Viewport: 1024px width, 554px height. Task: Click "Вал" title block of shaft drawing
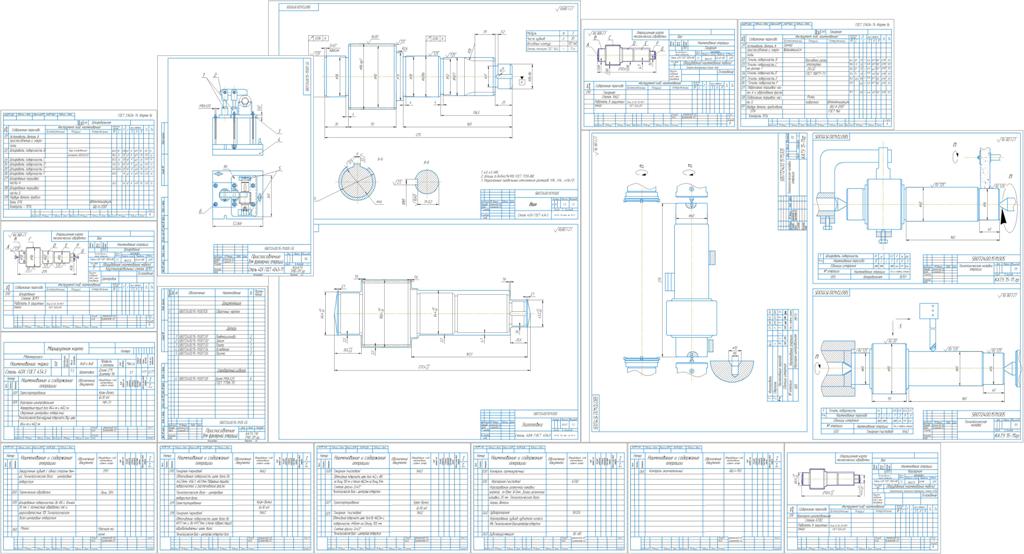(x=529, y=203)
